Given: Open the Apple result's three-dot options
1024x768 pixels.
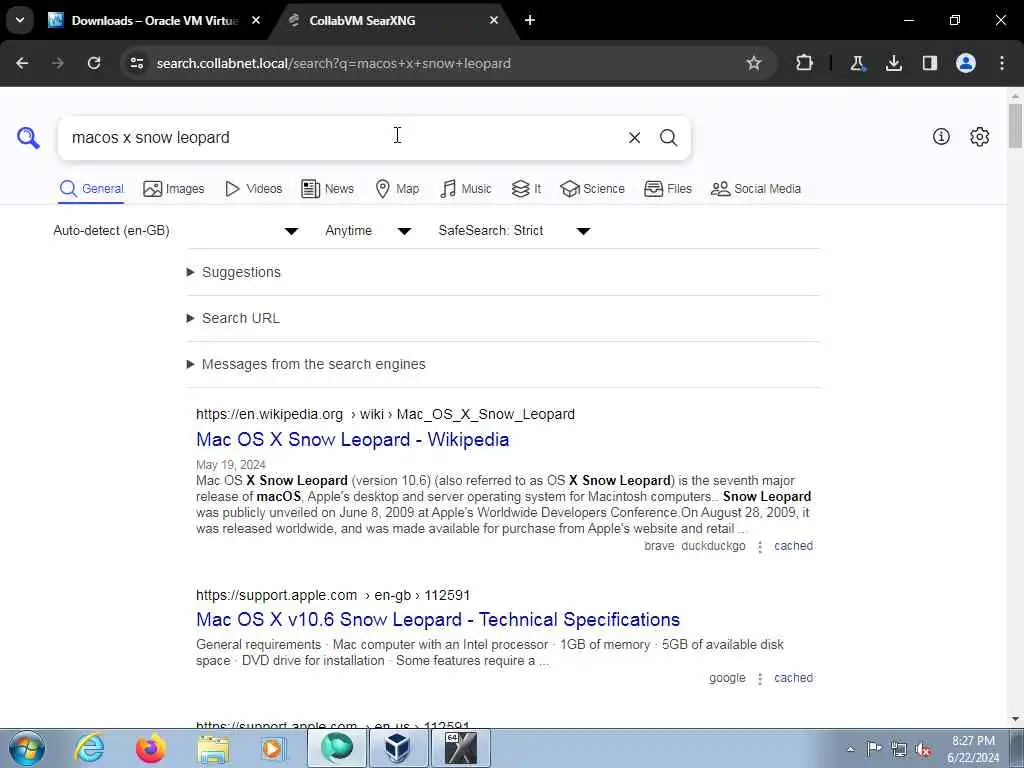Looking at the screenshot, I should click(760, 679).
